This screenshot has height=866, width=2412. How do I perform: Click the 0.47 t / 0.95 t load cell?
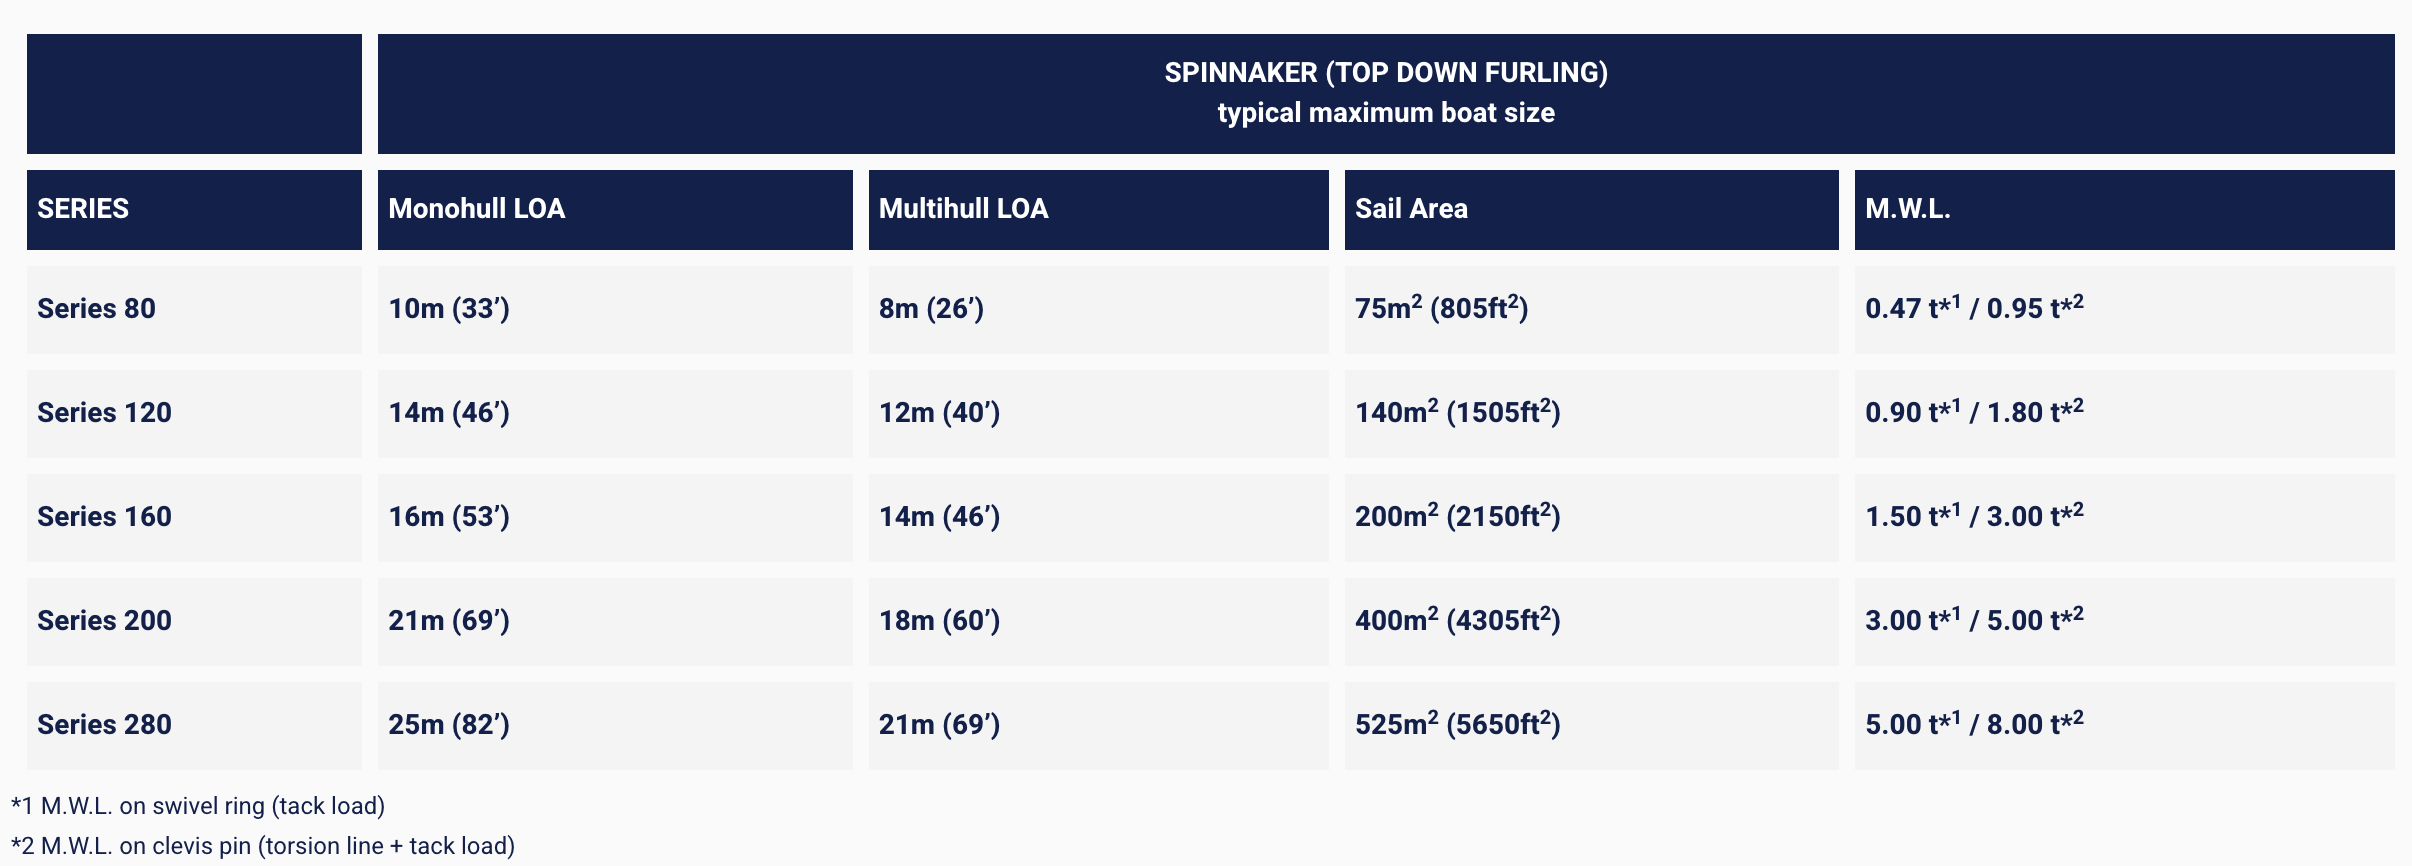1974,309
